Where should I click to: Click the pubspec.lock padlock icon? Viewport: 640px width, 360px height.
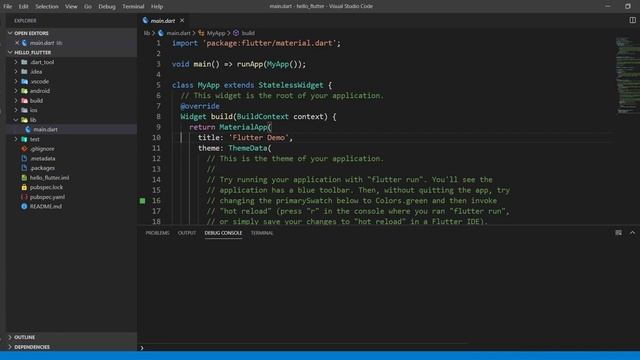pos(24,187)
